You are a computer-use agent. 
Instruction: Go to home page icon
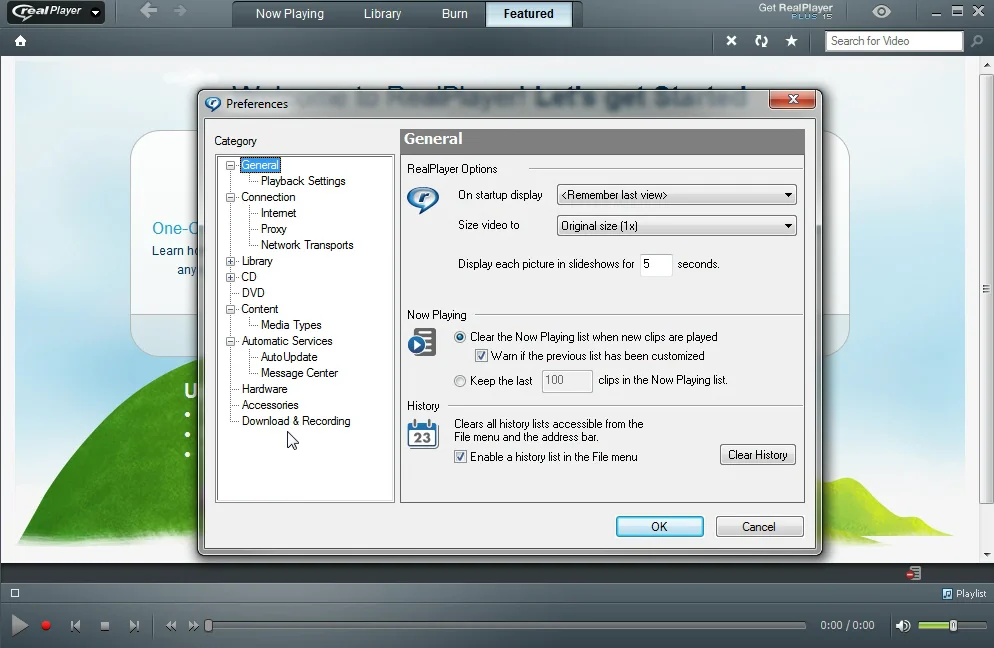point(20,41)
